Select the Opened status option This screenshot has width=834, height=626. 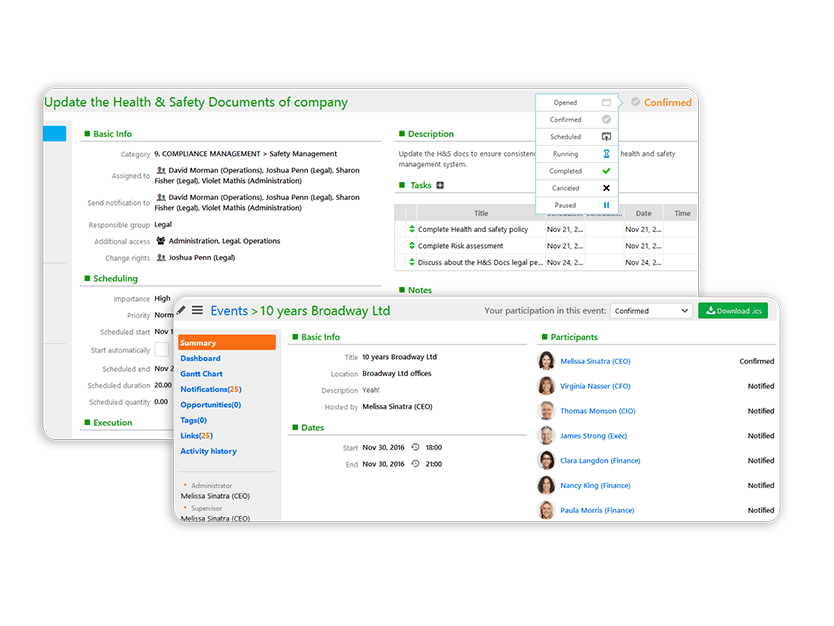[577, 103]
